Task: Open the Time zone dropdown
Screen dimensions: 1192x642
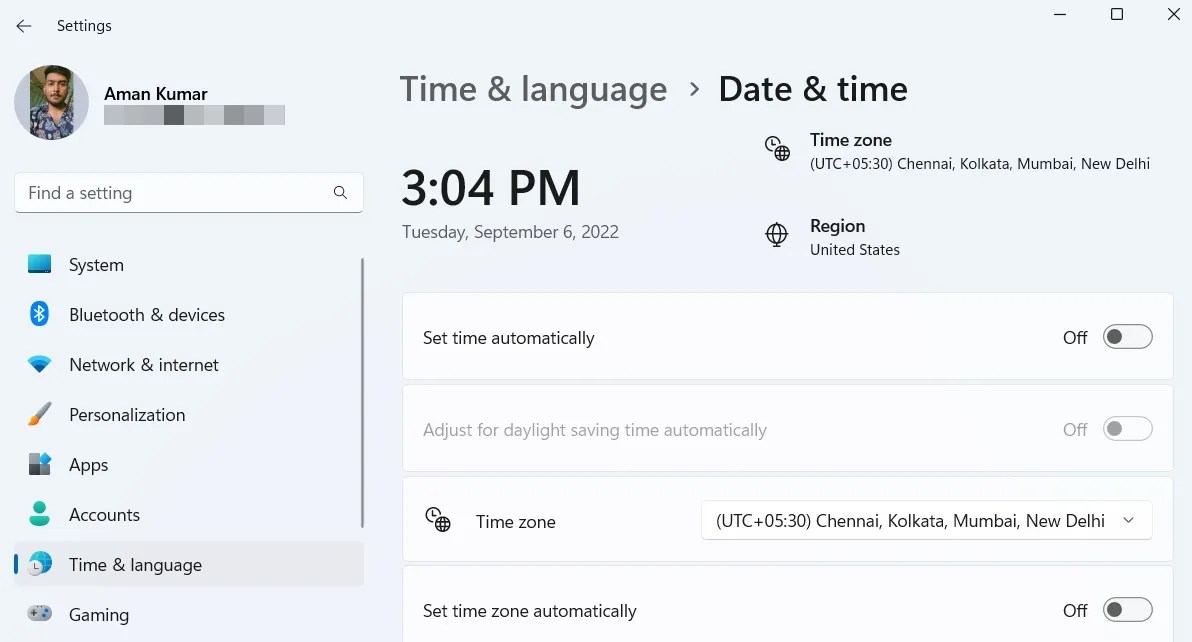Action: 926,521
